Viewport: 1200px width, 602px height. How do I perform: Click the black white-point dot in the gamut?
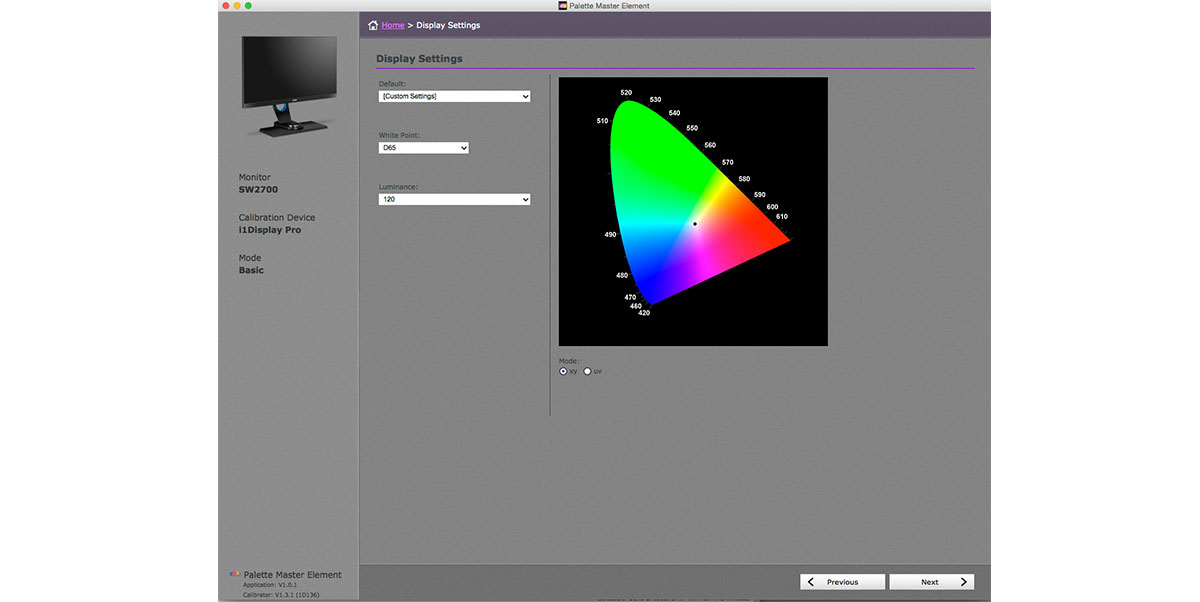pos(695,224)
